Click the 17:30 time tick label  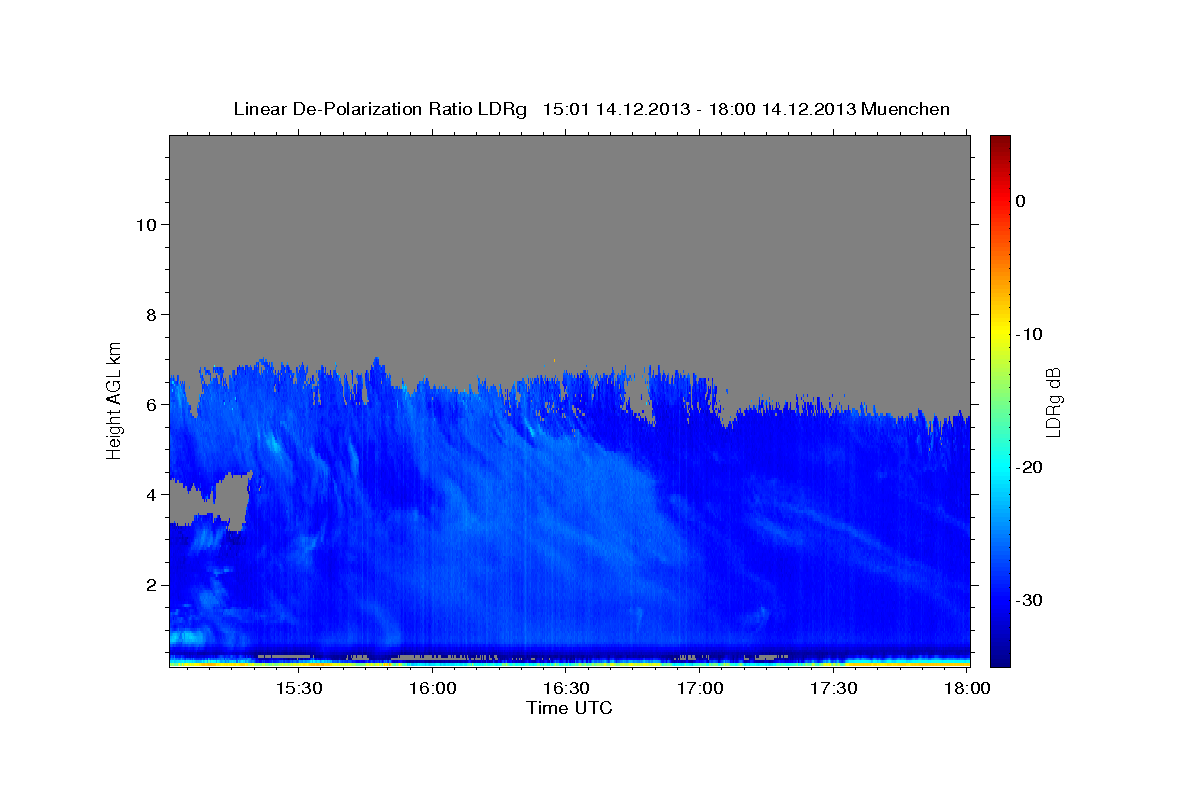pos(833,688)
